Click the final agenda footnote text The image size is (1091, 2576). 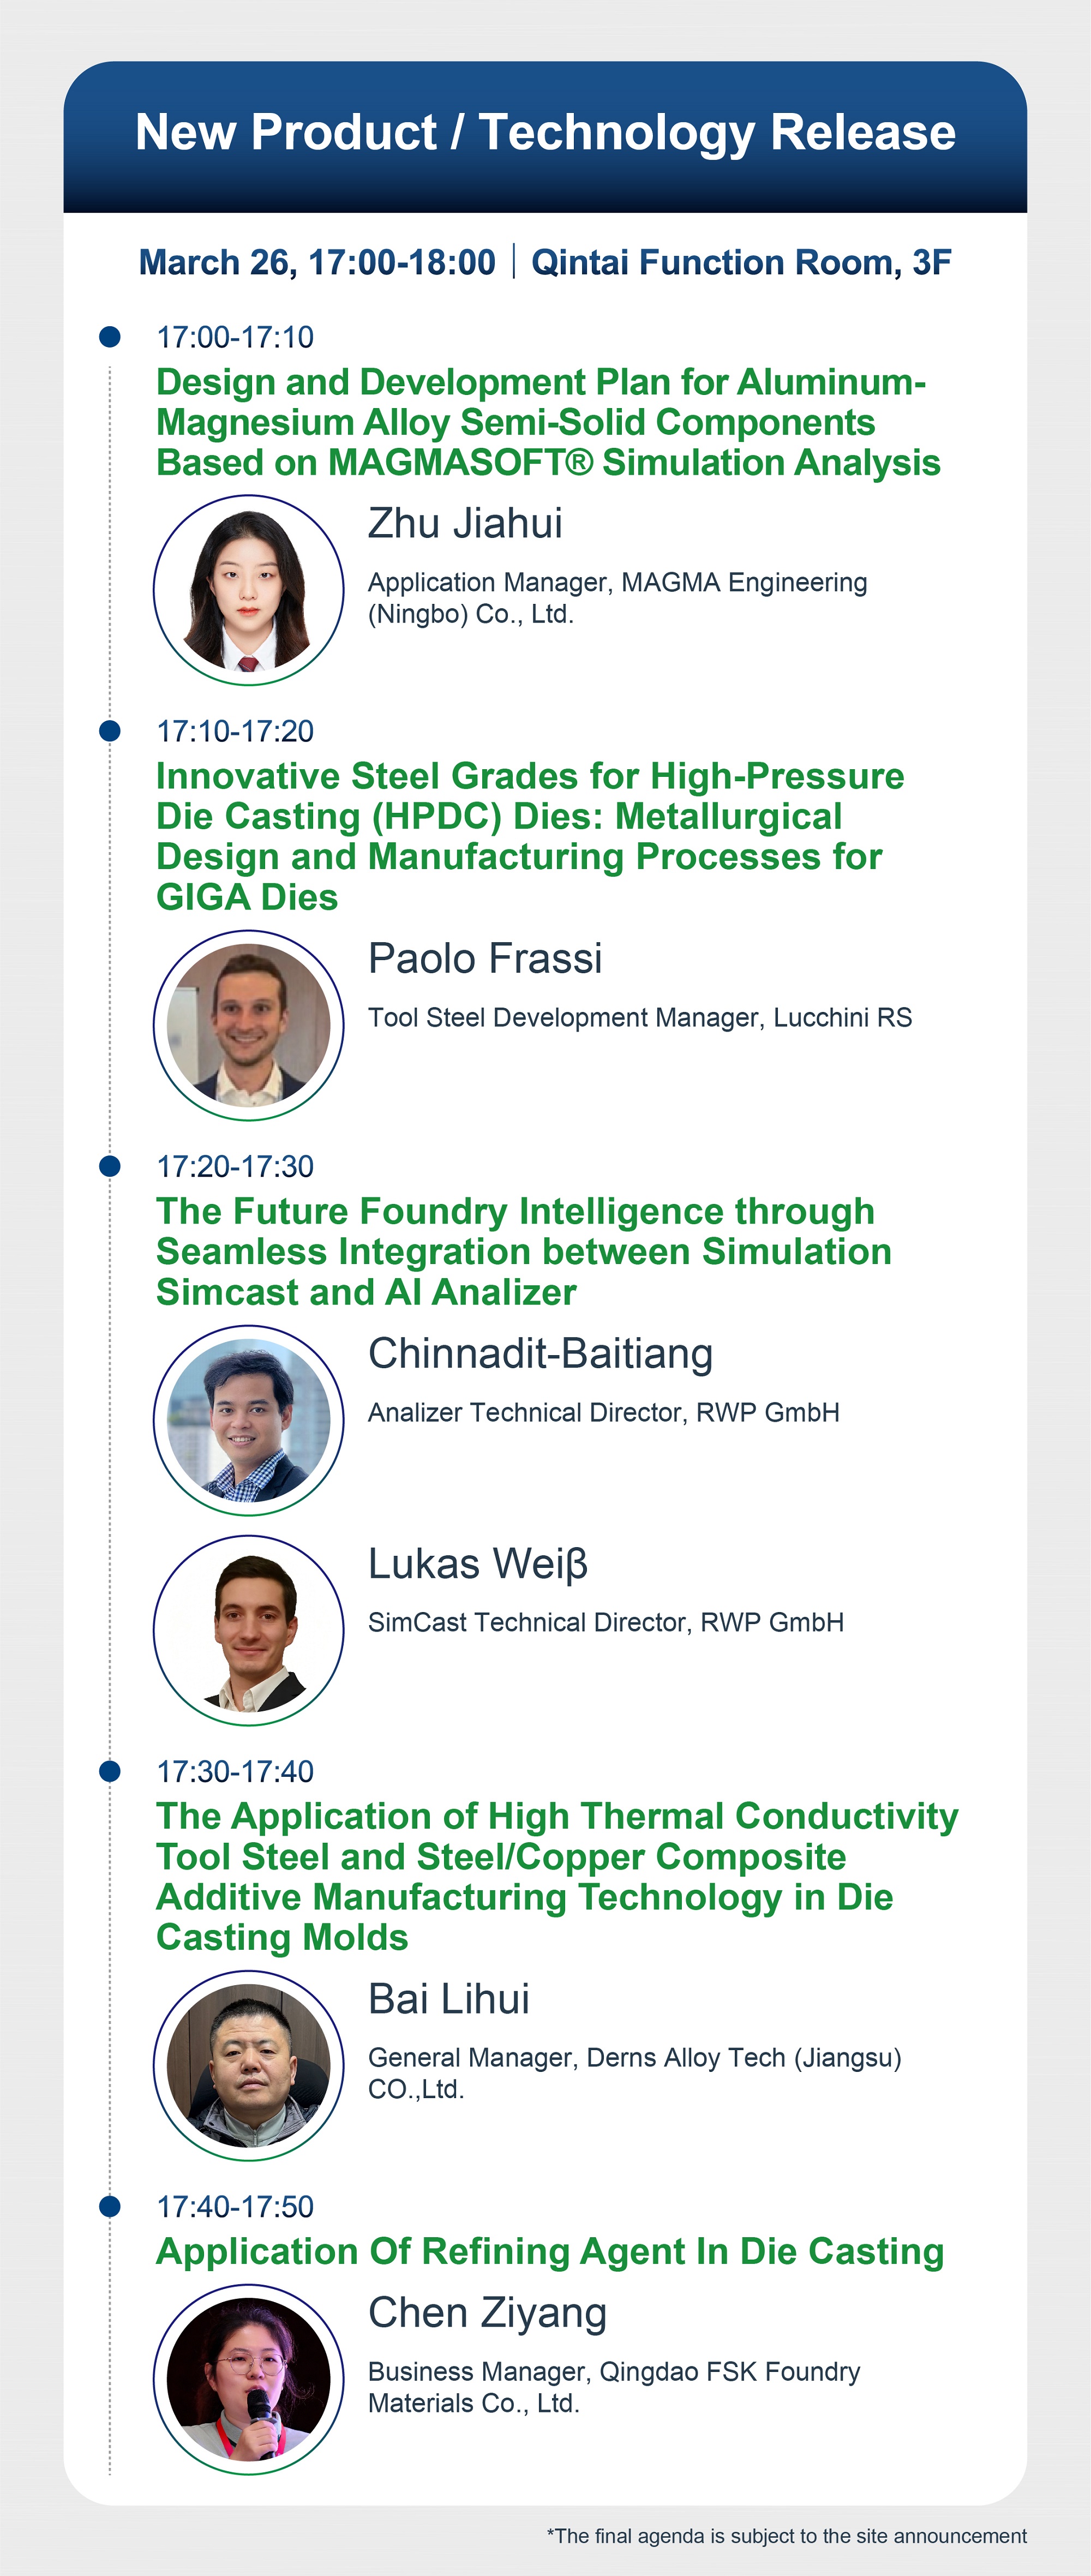(x=786, y=2536)
